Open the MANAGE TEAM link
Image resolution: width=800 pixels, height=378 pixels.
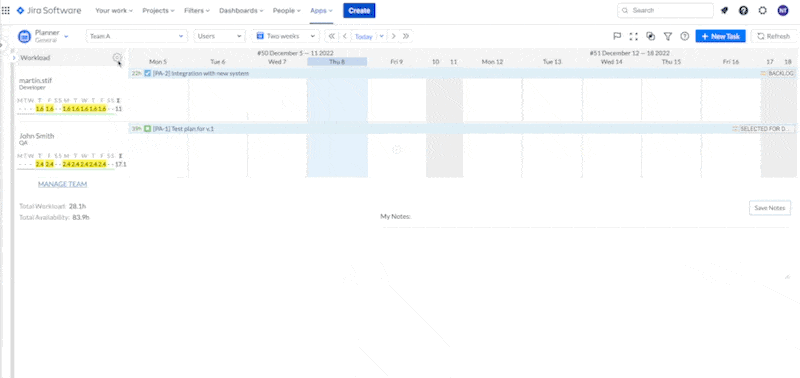[62, 184]
